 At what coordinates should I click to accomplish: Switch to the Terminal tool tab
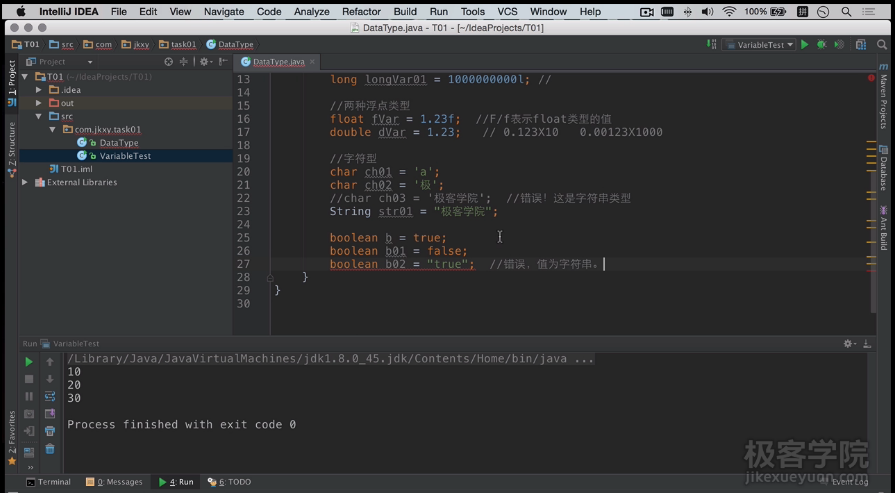click(x=48, y=482)
